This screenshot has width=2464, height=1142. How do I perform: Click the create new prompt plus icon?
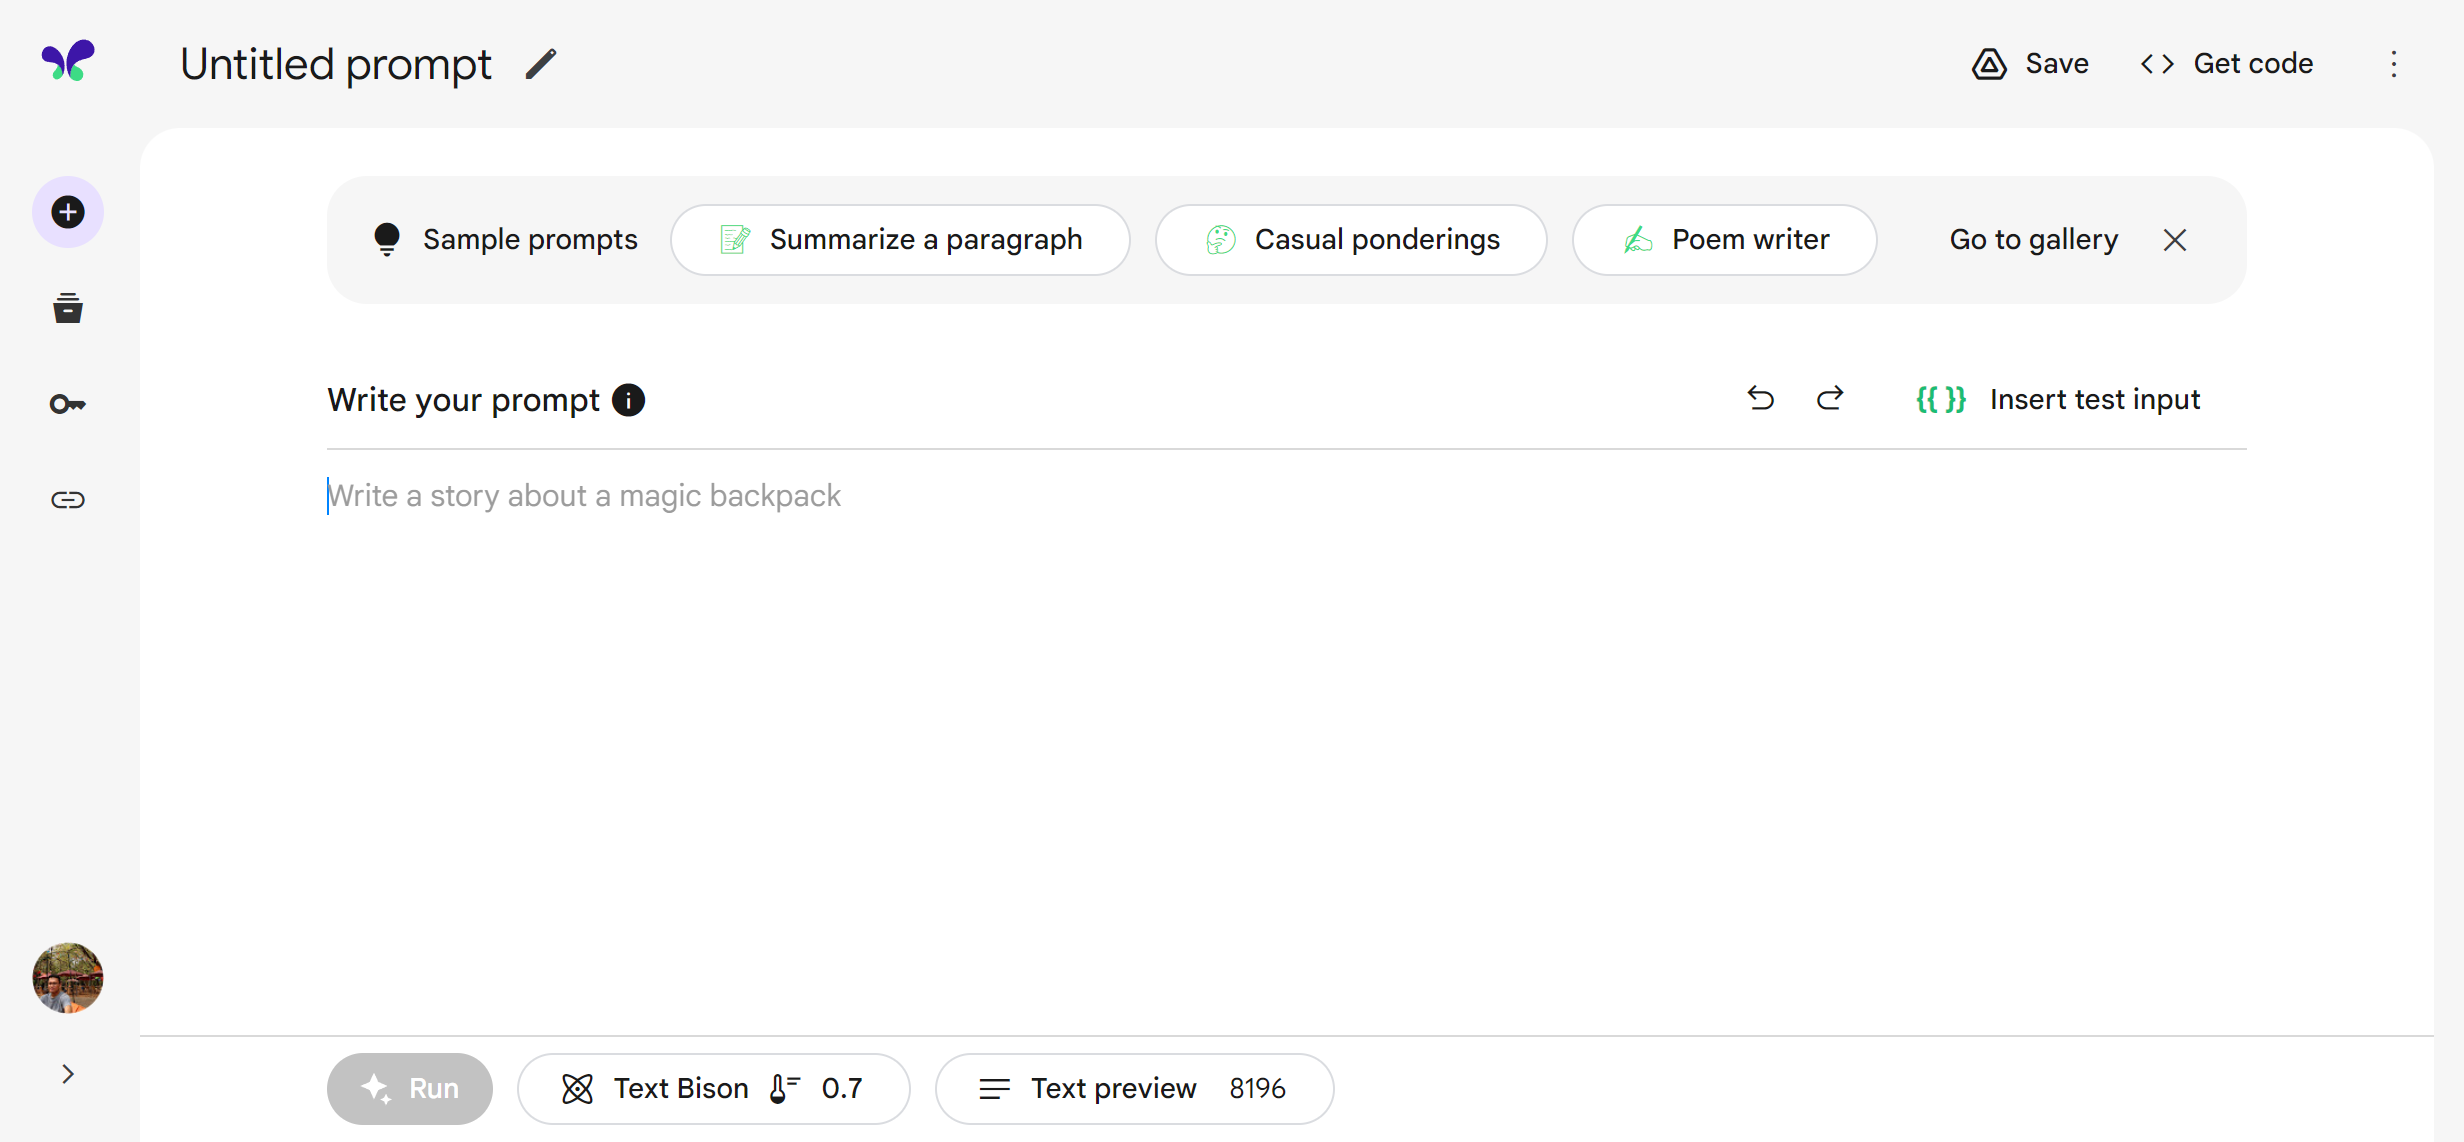(x=68, y=212)
